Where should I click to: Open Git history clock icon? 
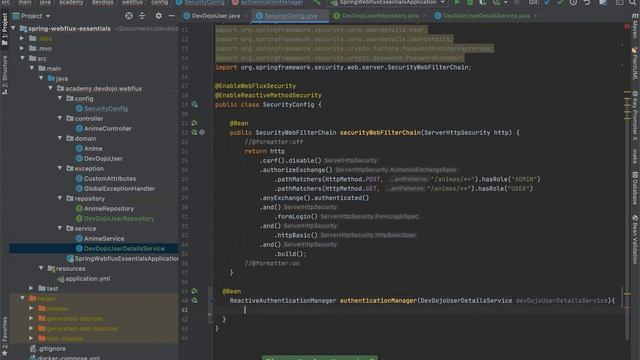coord(573,2)
